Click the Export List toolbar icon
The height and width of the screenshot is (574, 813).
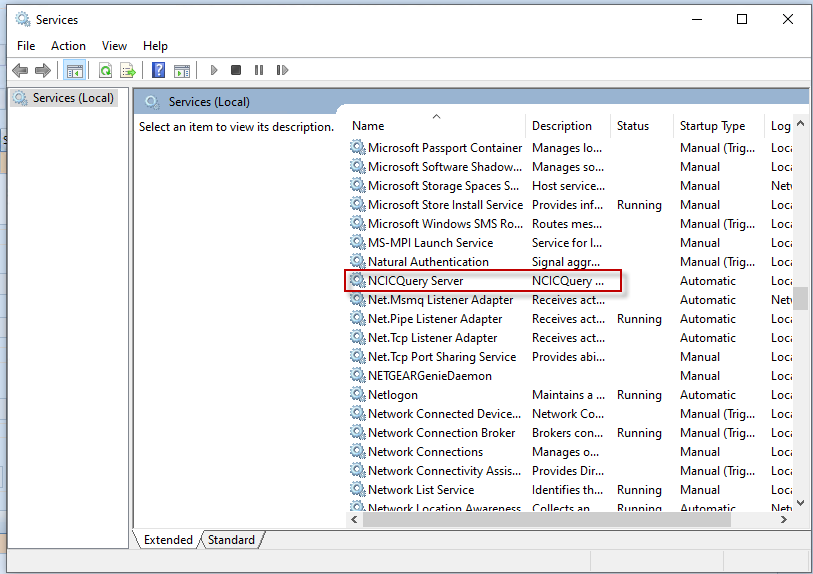[x=128, y=70]
